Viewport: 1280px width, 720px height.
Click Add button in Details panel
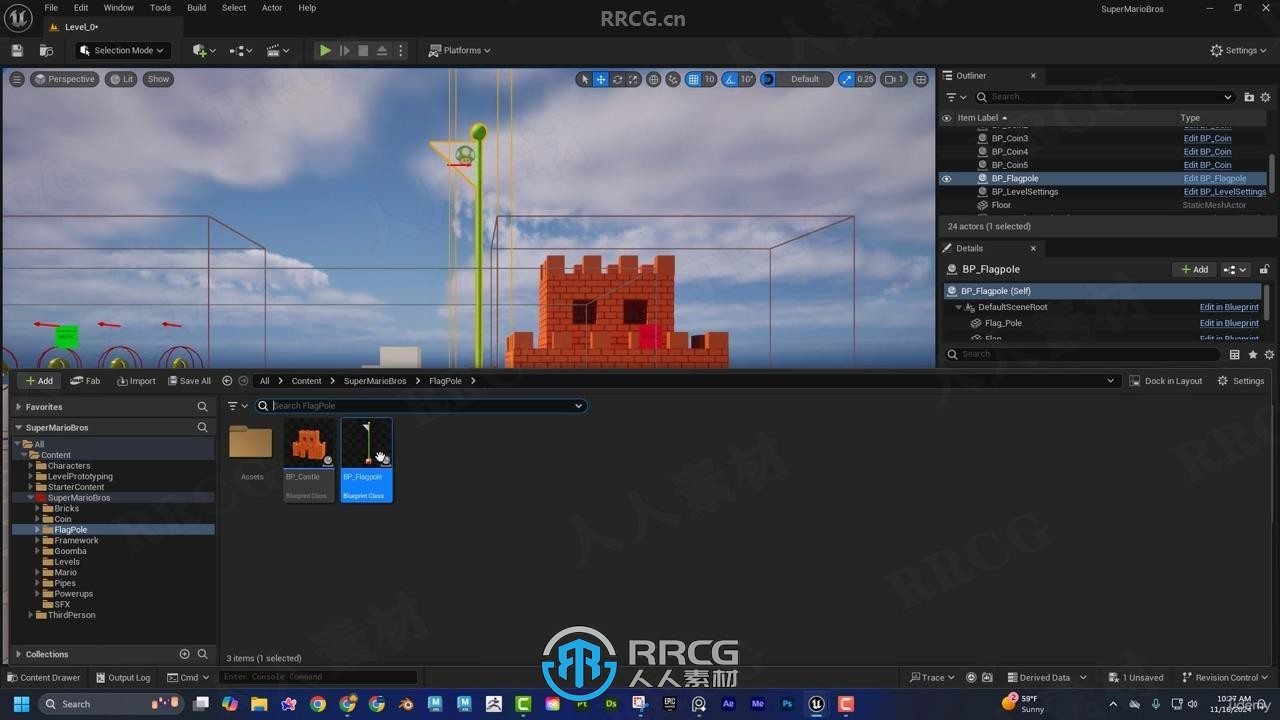pyautogui.click(x=1194, y=269)
